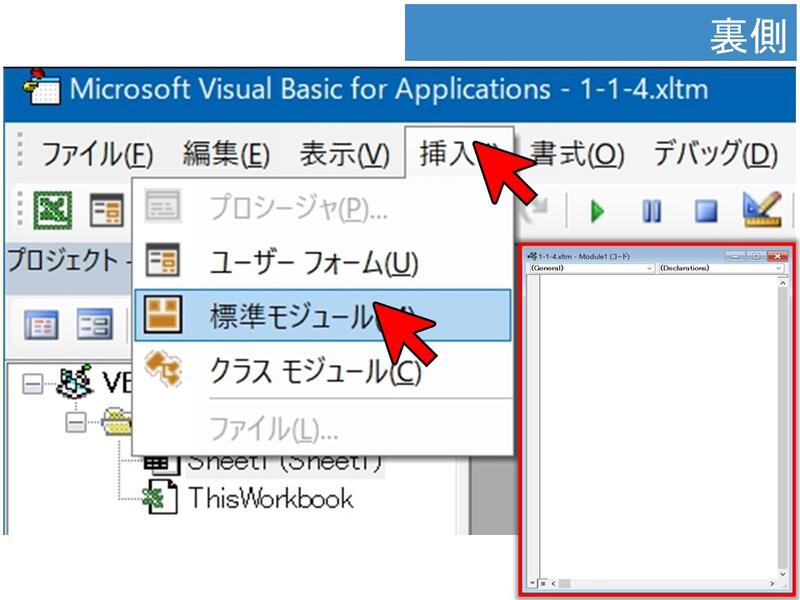Click the View Microsoft Excel toolbar icon
Image resolution: width=800 pixels, height=600 pixels.
[53, 210]
